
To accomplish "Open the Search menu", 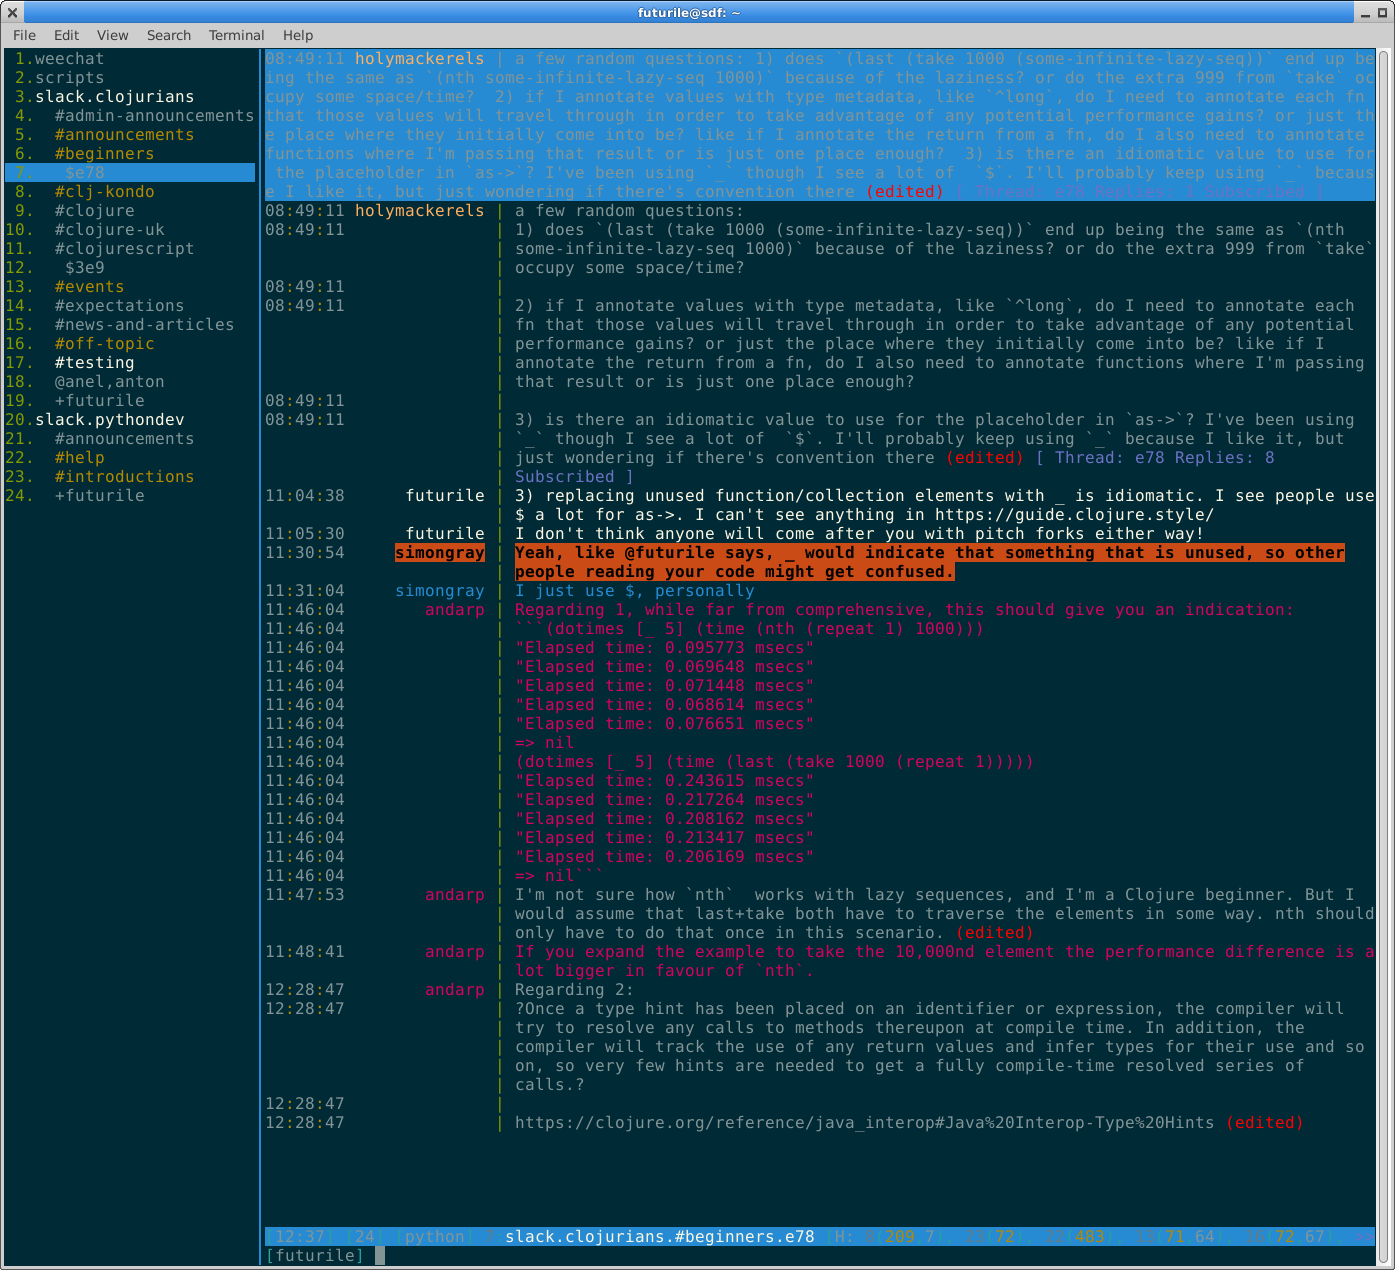I will click(x=168, y=35).
